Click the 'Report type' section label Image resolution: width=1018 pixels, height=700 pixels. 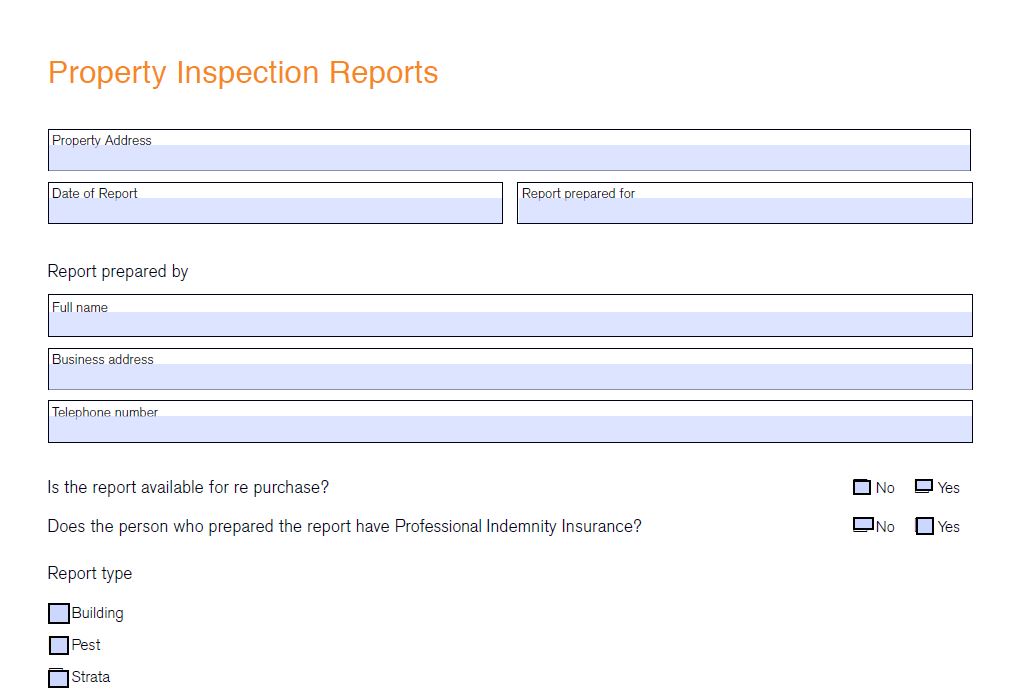tap(90, 573)
